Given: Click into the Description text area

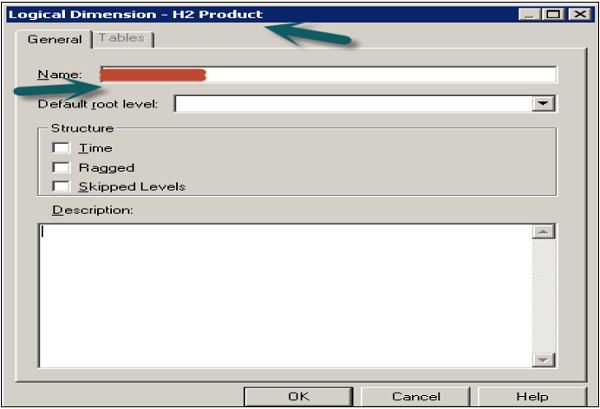Looking at the screenshot, I should [285, 296].
